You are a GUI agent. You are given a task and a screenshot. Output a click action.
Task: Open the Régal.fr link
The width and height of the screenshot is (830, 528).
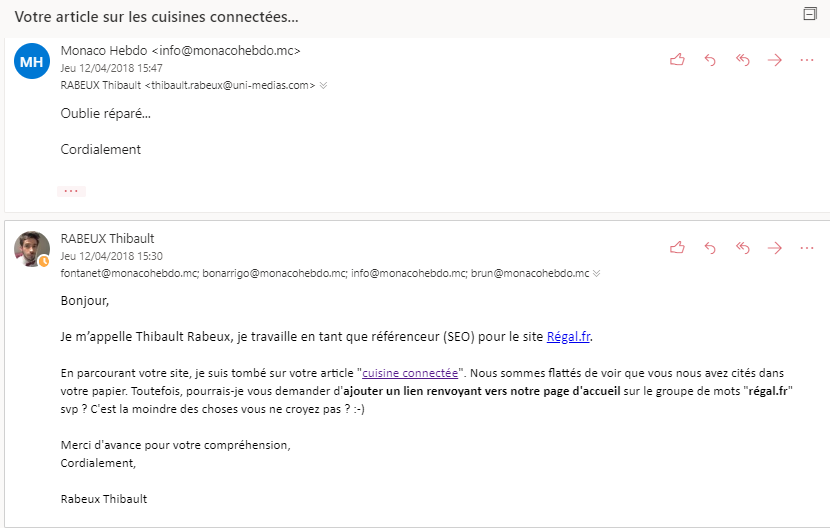click(568, 336)
